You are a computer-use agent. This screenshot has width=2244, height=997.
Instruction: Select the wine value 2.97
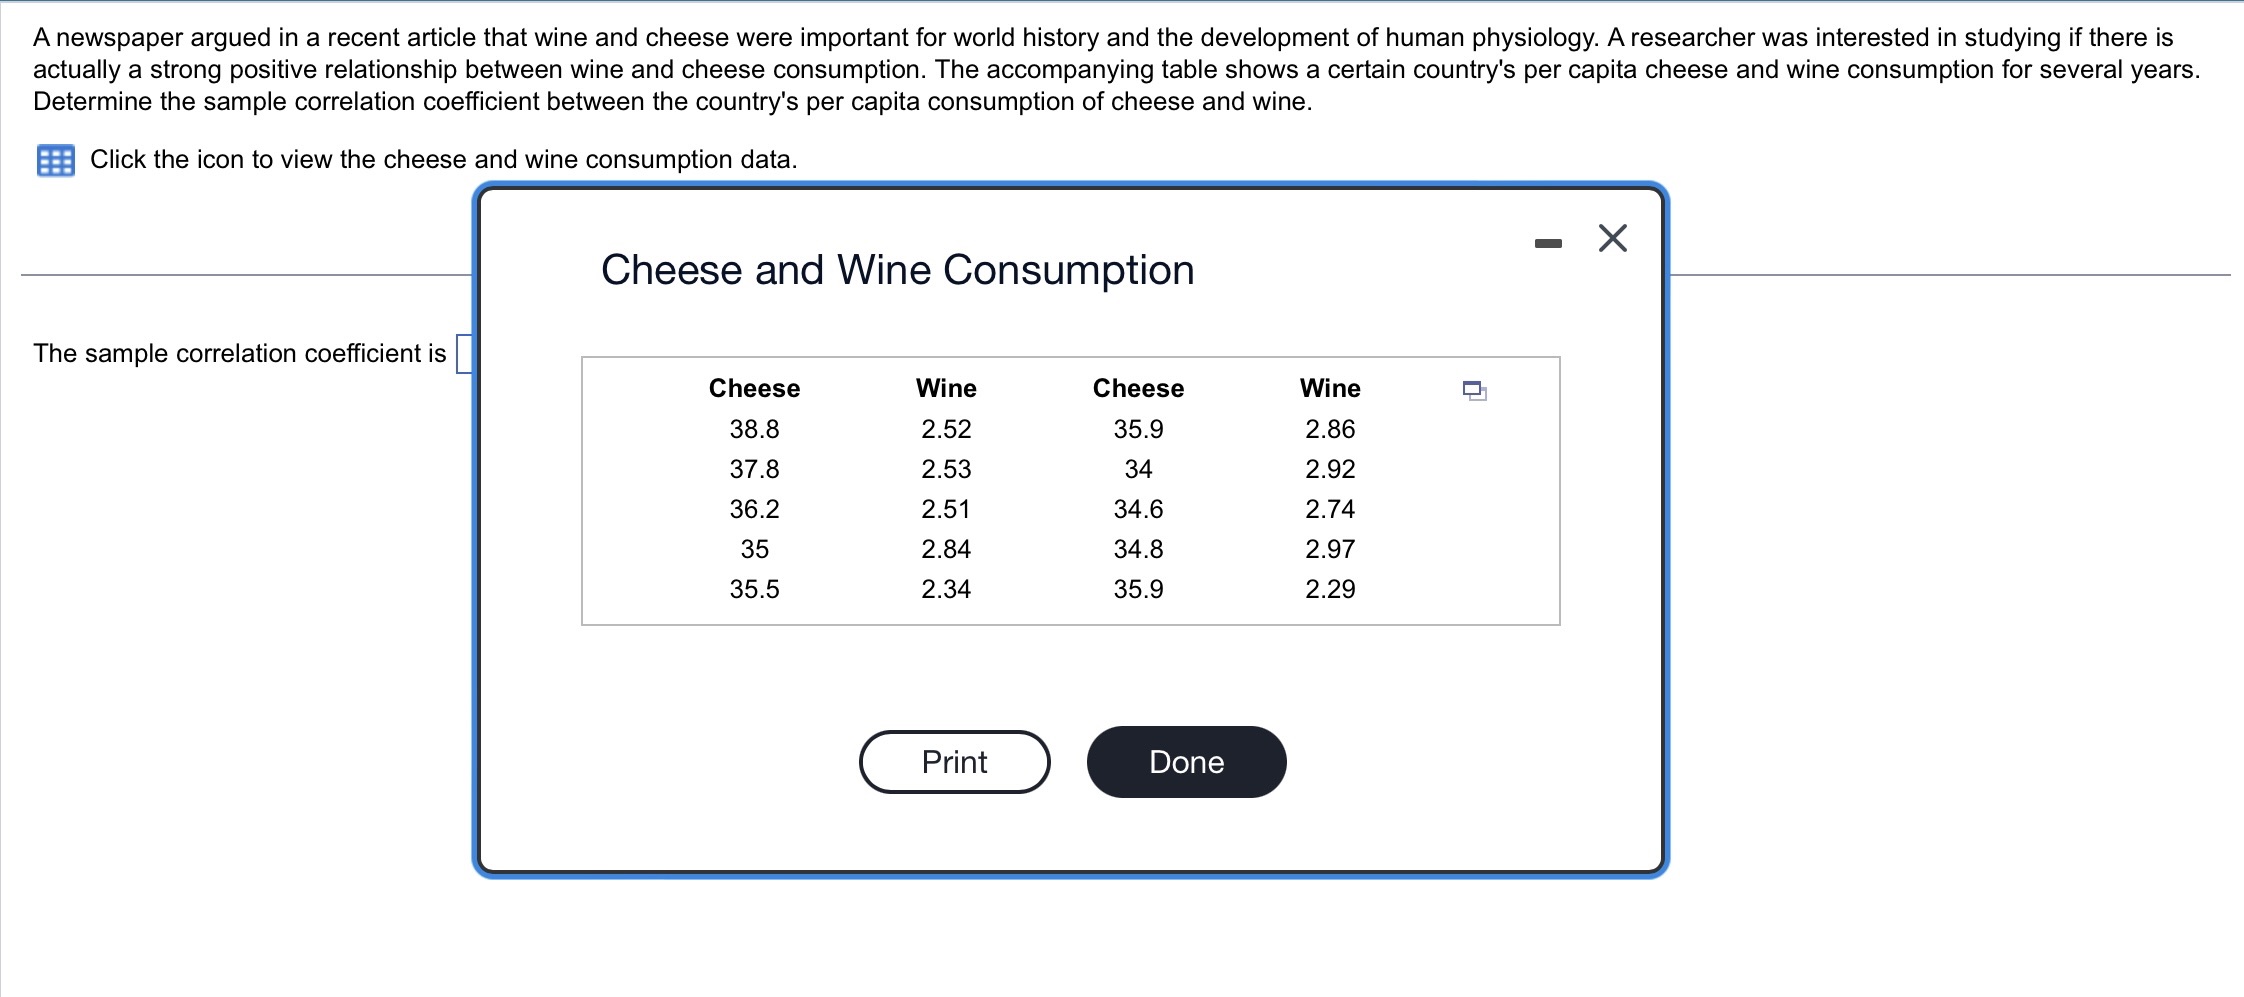(1330, 549)
